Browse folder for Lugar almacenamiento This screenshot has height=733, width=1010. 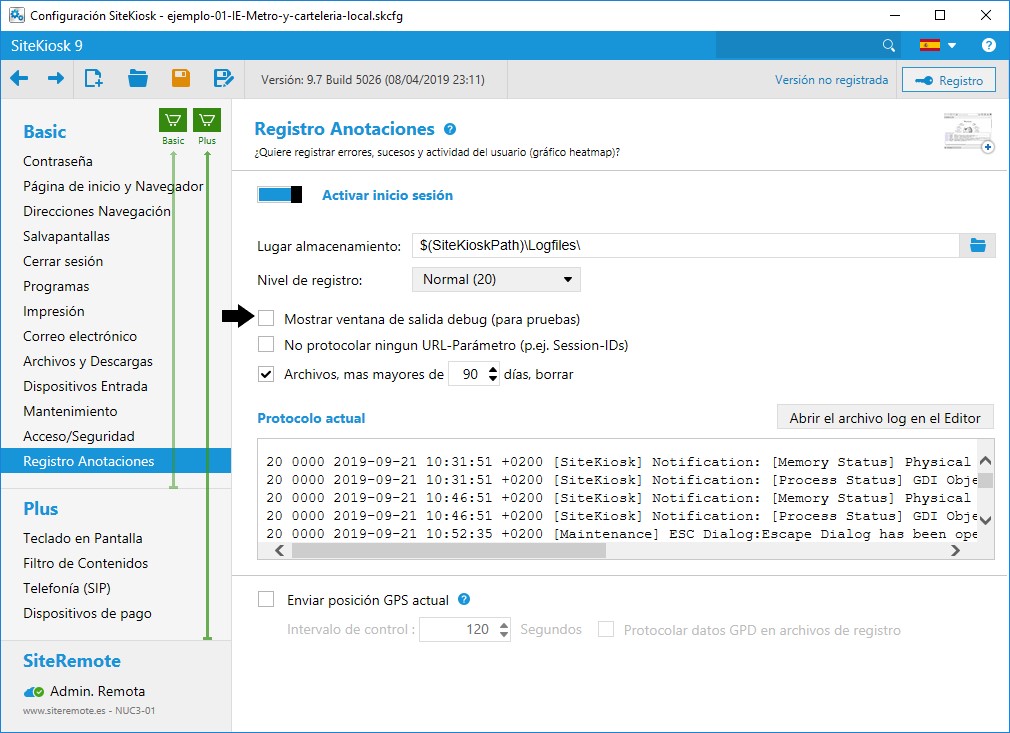977,246
